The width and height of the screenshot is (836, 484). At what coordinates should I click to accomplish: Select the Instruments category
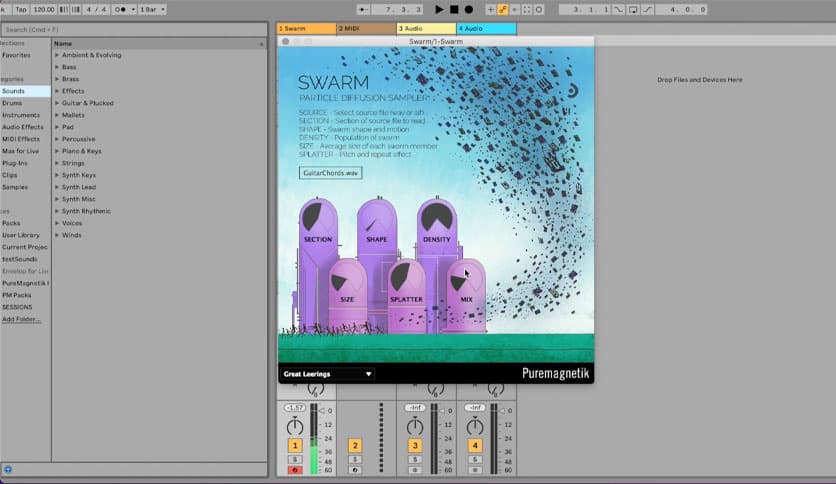(x=21, y=115)
